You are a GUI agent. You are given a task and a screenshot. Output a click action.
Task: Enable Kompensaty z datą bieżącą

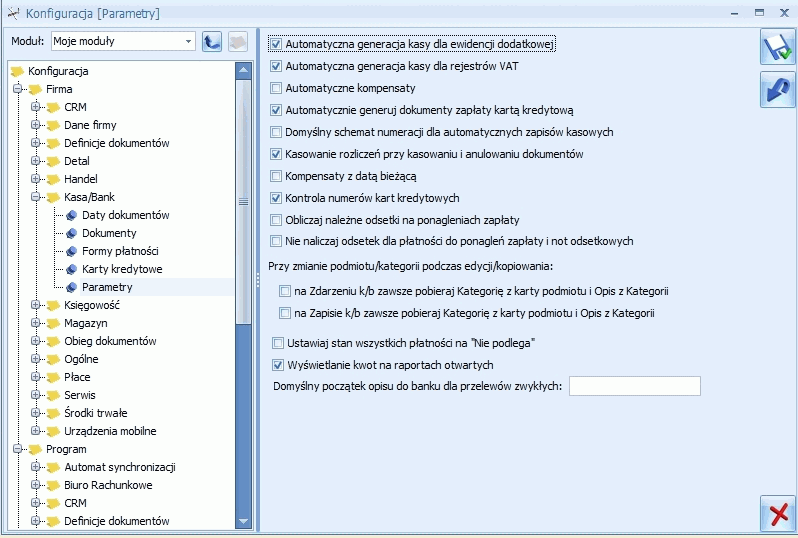(x=276, y=176)
